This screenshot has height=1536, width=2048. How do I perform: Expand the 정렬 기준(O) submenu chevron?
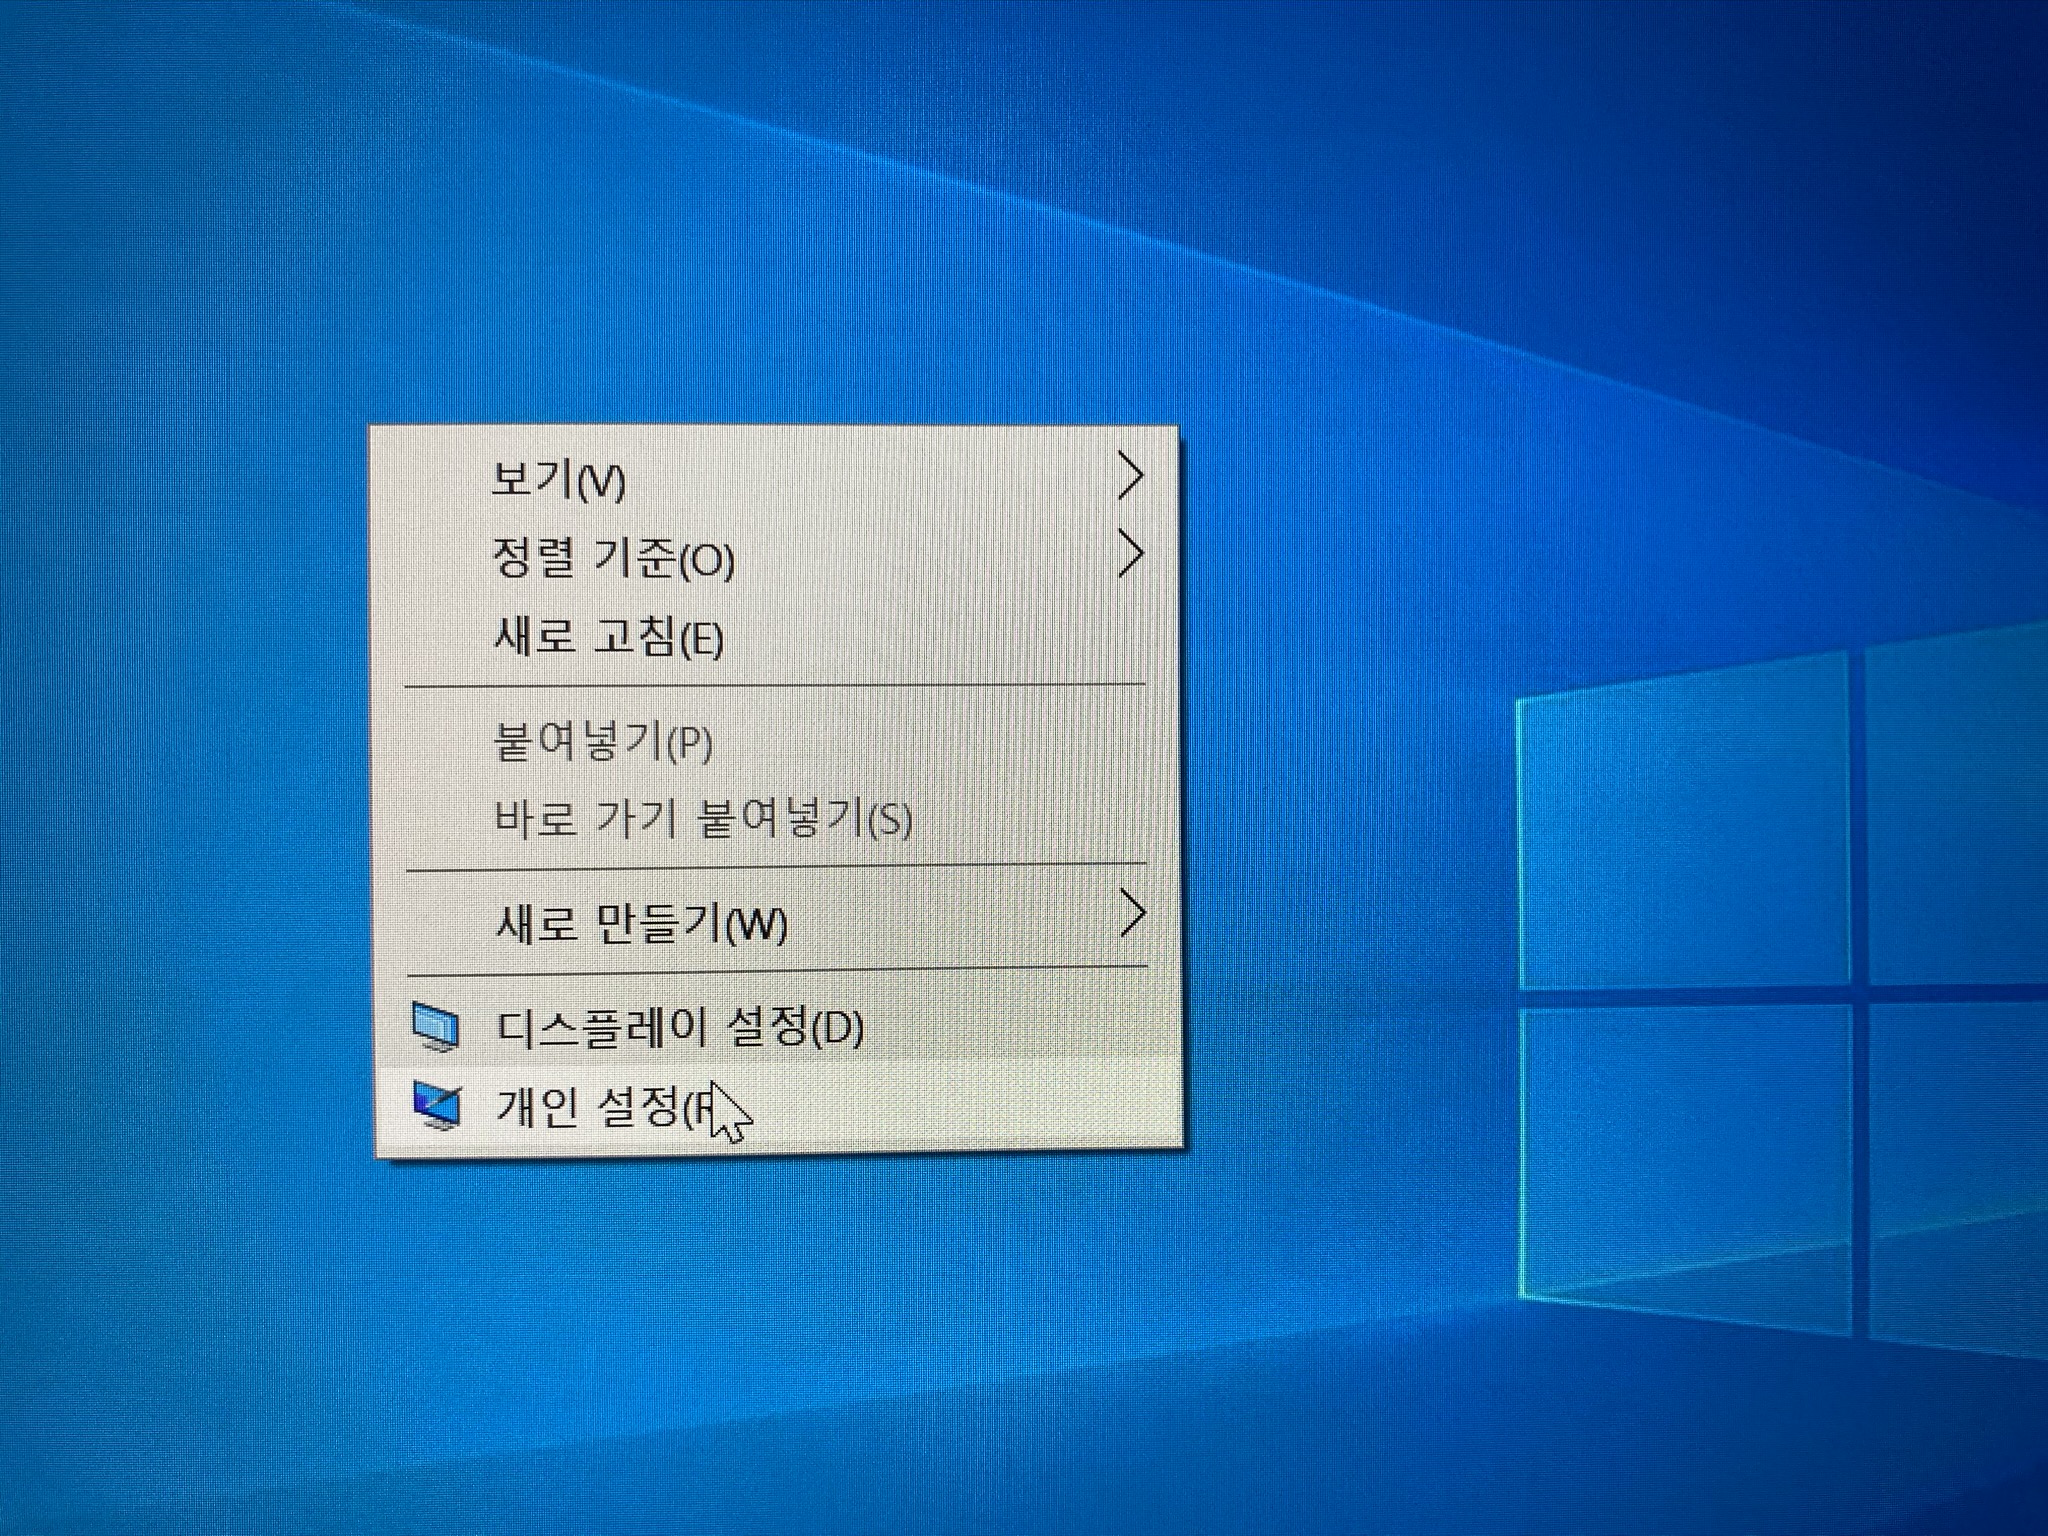point(1130,555)
